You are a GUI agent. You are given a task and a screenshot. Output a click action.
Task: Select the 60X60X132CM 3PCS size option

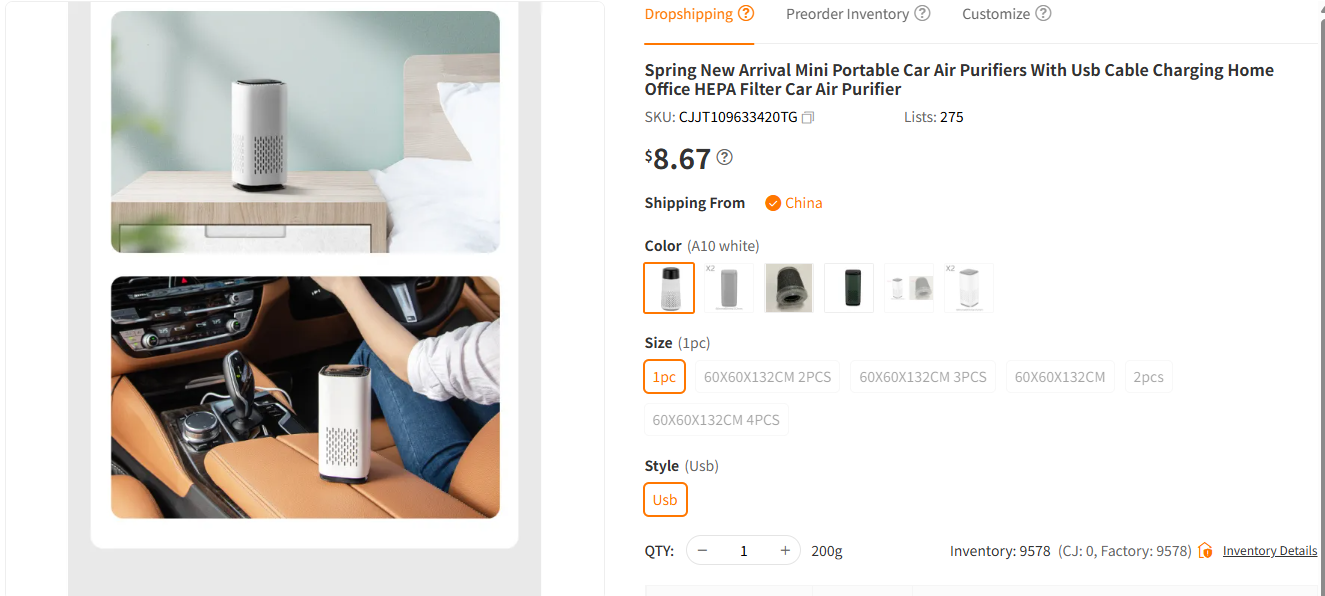point(922,376)
